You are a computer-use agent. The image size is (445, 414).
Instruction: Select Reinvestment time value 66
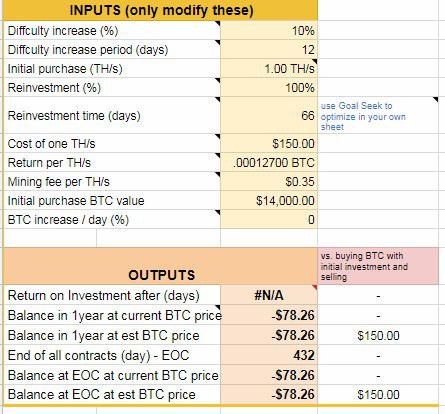click(269, 115)
